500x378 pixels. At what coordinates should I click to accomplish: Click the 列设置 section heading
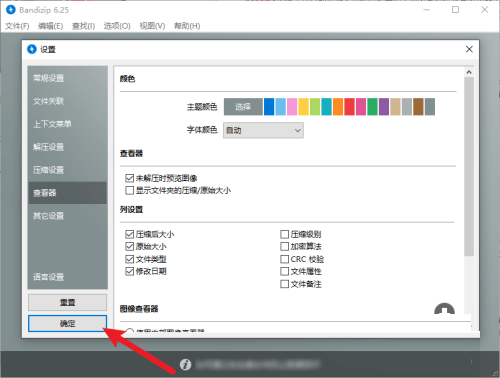[131, 210]
